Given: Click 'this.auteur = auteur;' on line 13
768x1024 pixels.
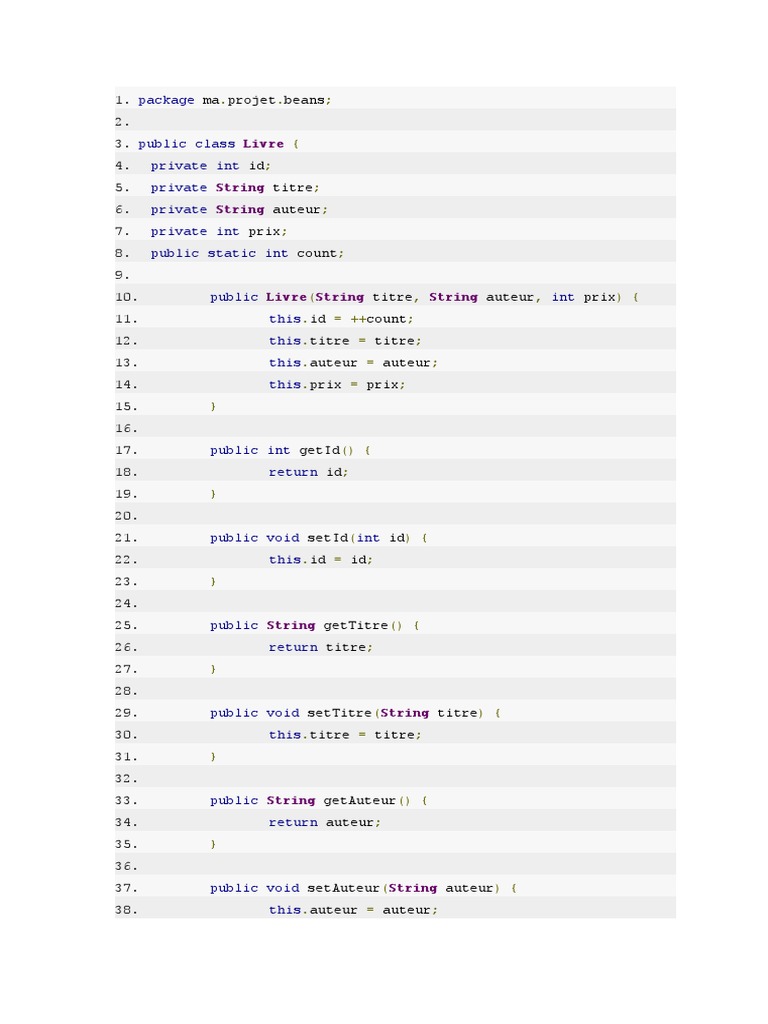Looking at the screenshot, I should [353, 363].
